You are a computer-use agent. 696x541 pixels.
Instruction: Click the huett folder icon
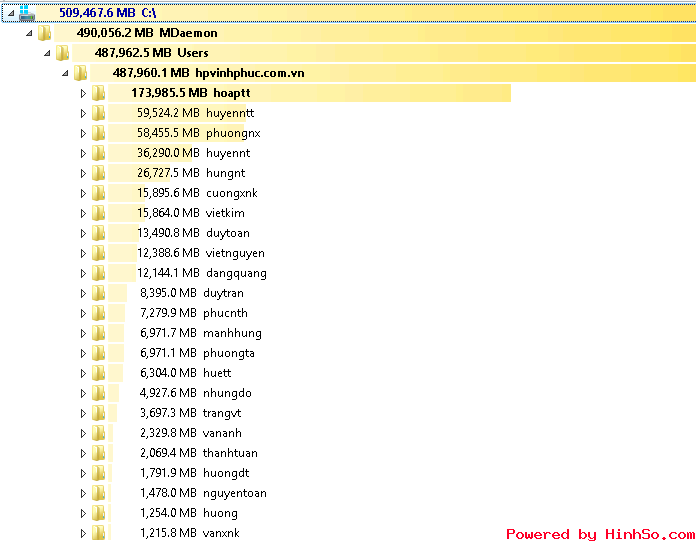[99, 373]
